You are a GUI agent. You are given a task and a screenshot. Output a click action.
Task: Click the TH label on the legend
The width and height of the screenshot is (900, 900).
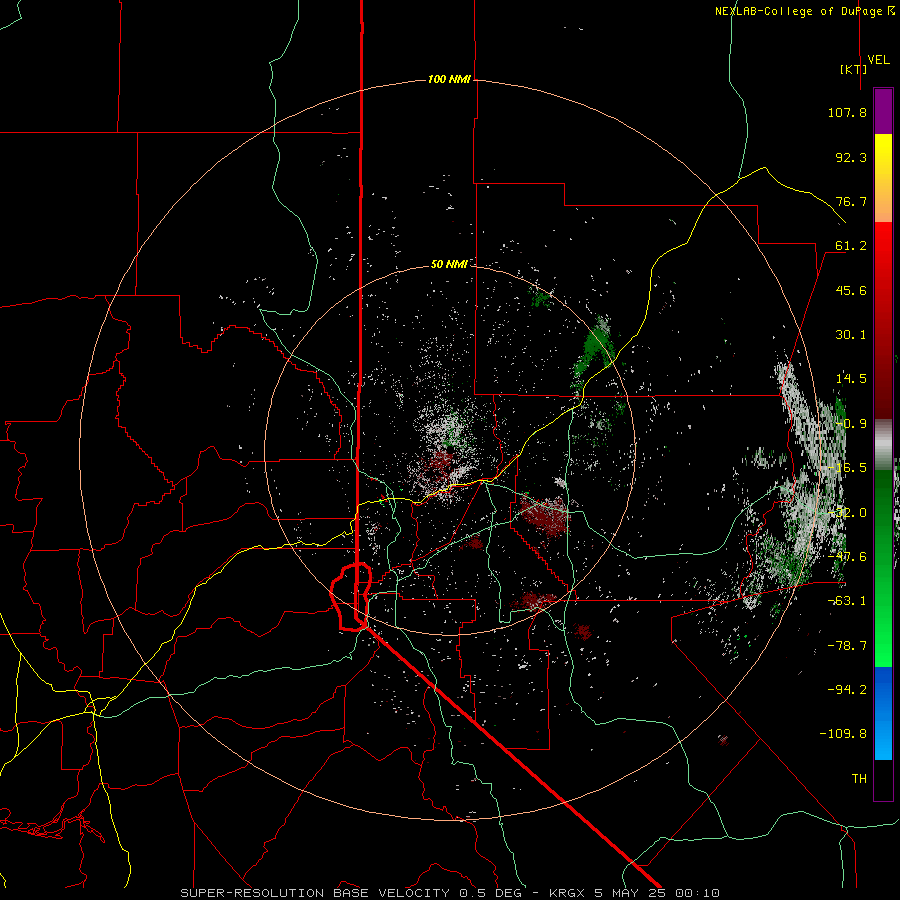pyautogui.click(x=859, y=779)
